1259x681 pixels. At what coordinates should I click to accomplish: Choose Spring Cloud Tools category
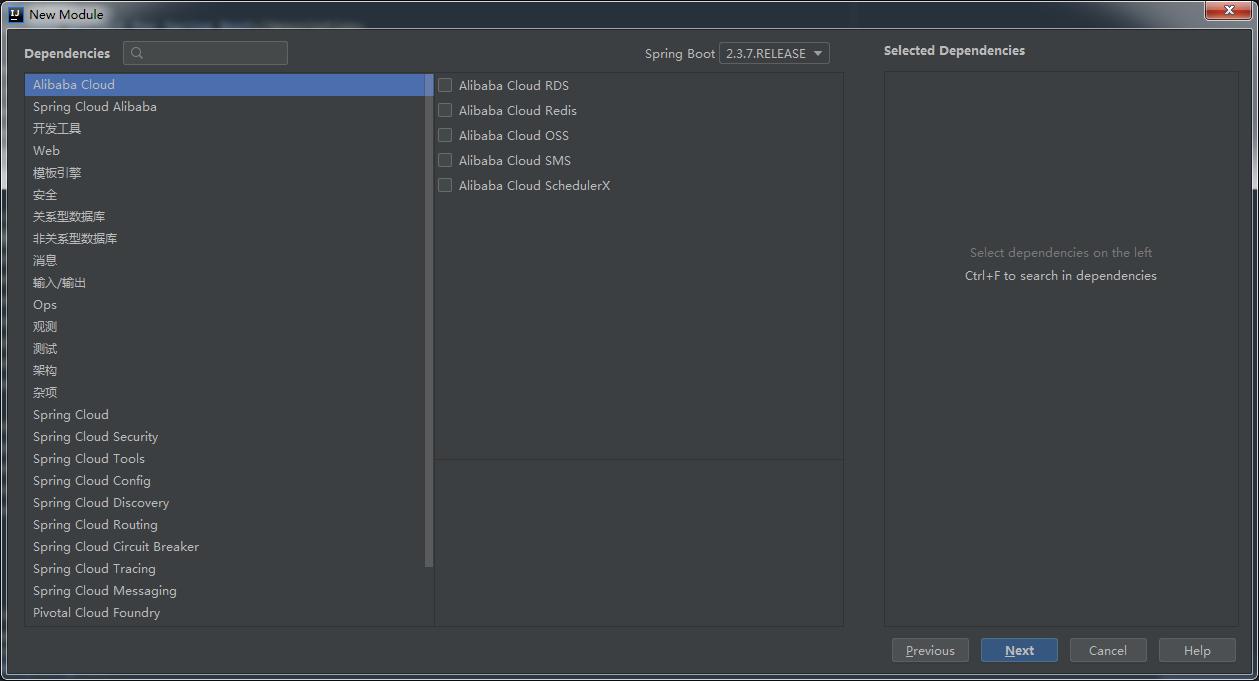tap(225, 459)
